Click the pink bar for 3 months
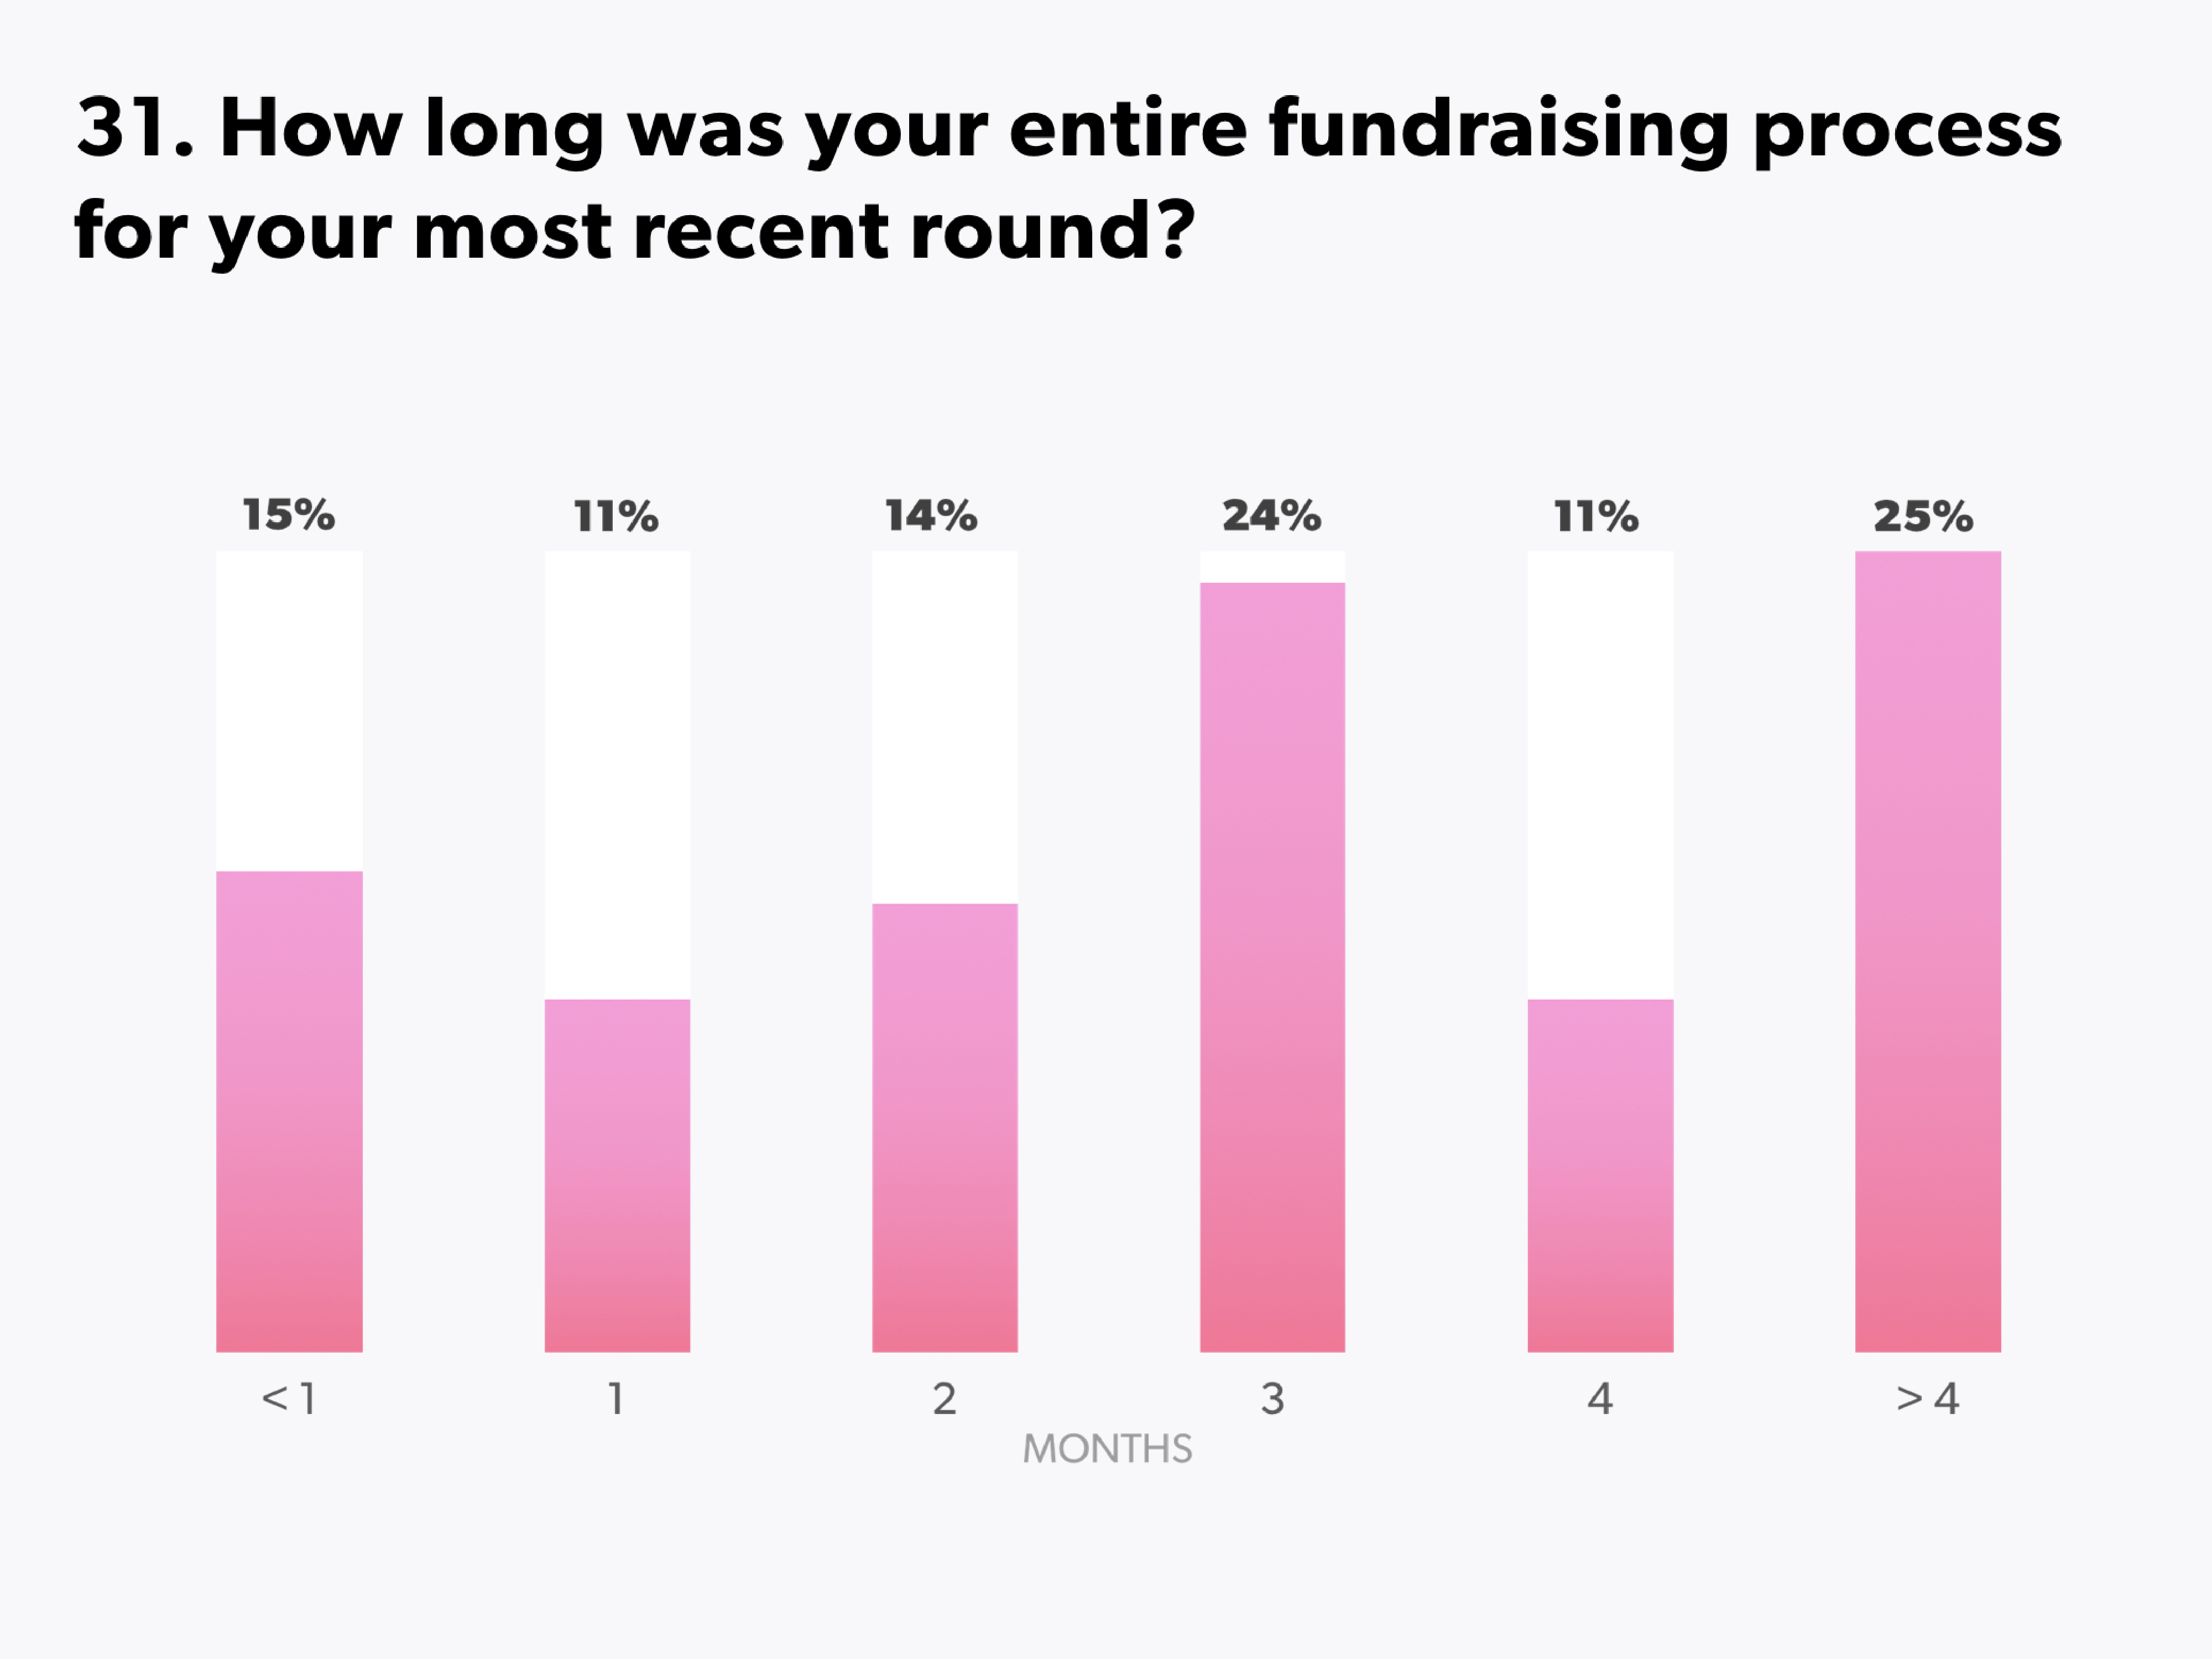Image resolution: width=2212 pixels, height=1659 pixels. pyautogui.click(x=1272, y=967)
